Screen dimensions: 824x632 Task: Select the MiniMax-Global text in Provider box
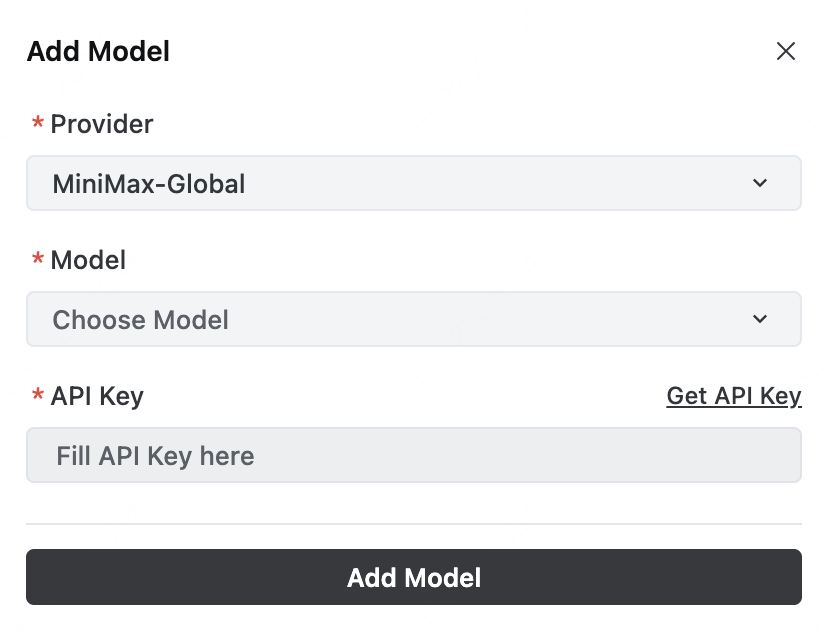click(149, 184)
